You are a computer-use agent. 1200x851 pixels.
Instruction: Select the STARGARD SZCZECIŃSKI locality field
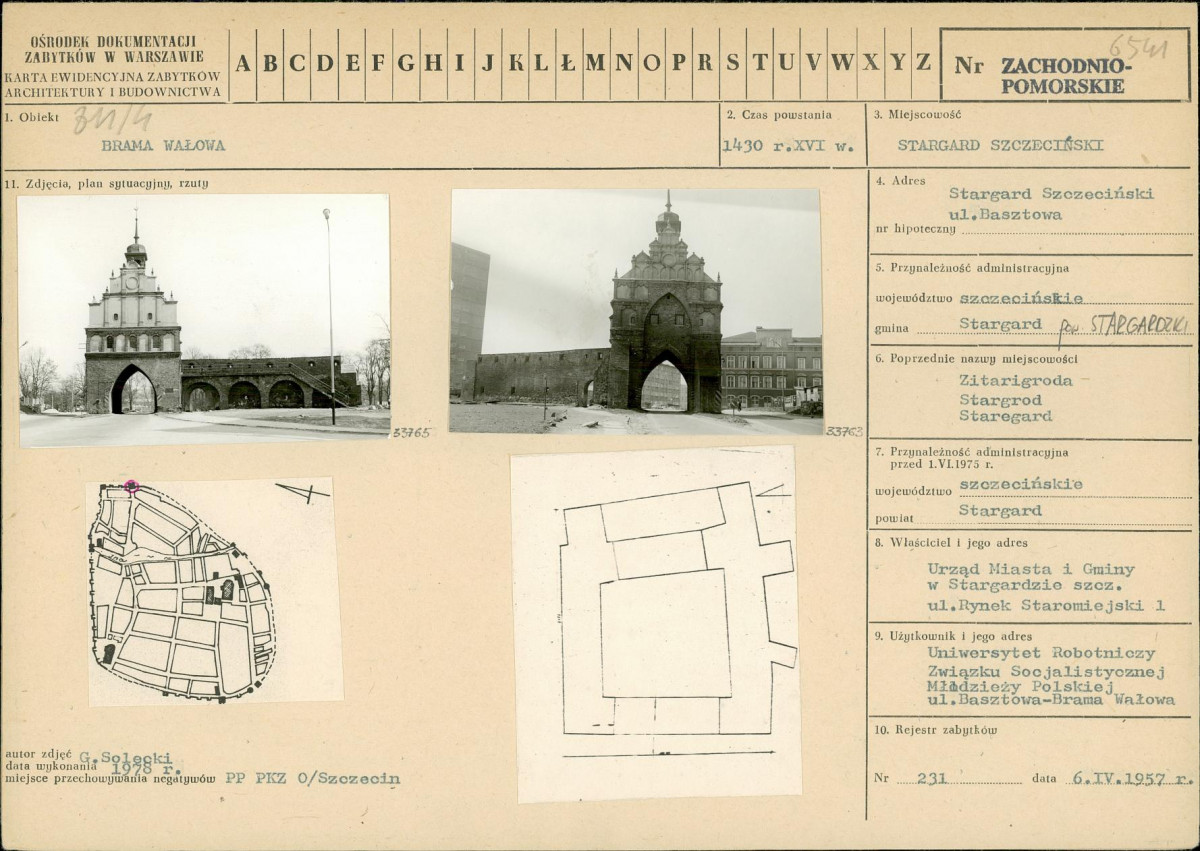click(x=1000, y=145)
